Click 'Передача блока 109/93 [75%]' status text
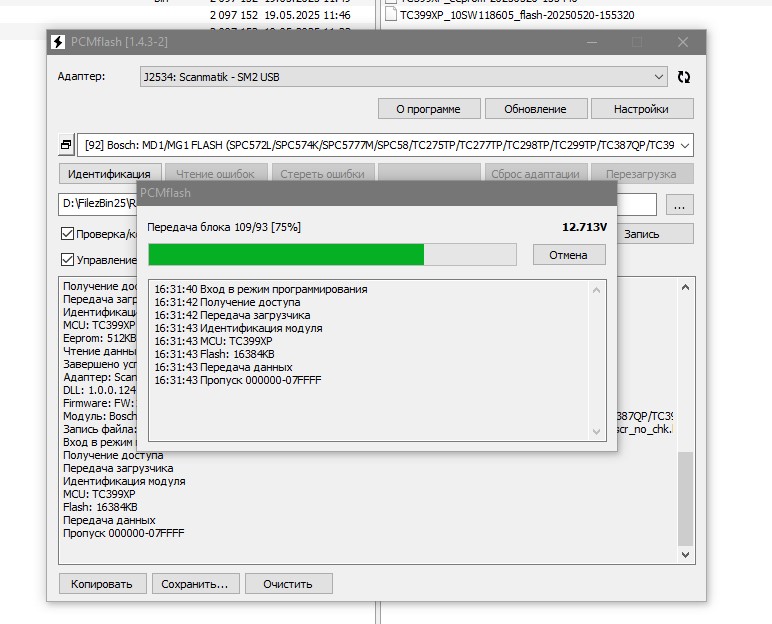The width and height of the screenshot is (772, 624). tap(224, 227)
